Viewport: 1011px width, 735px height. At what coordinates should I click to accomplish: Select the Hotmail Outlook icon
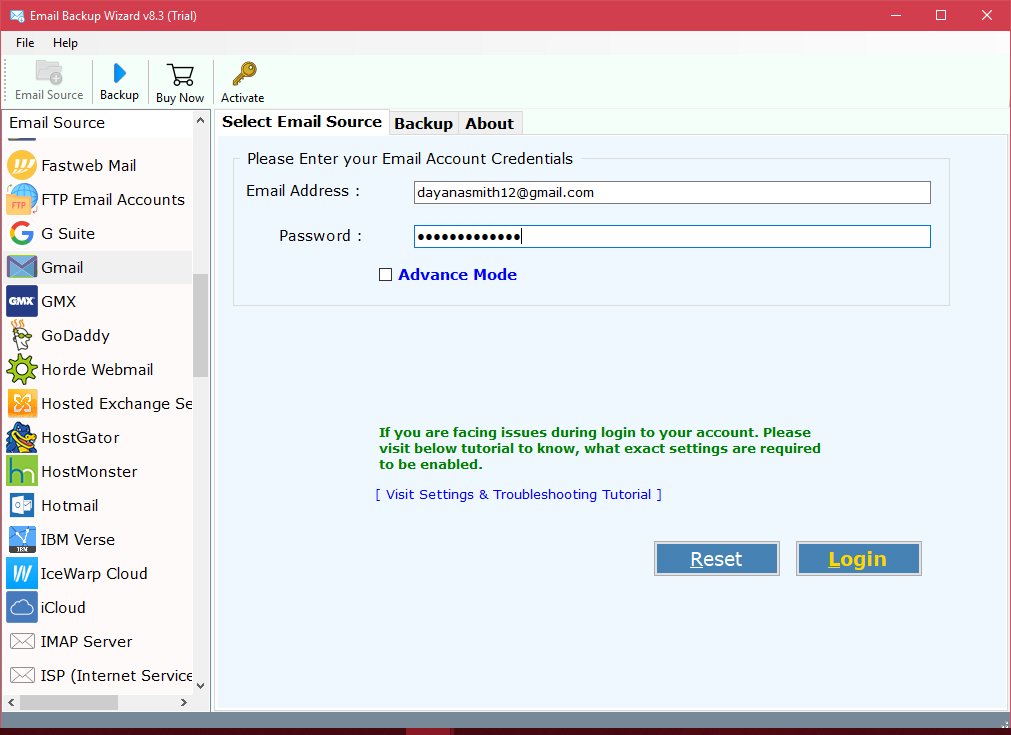[x=22, y=505]
